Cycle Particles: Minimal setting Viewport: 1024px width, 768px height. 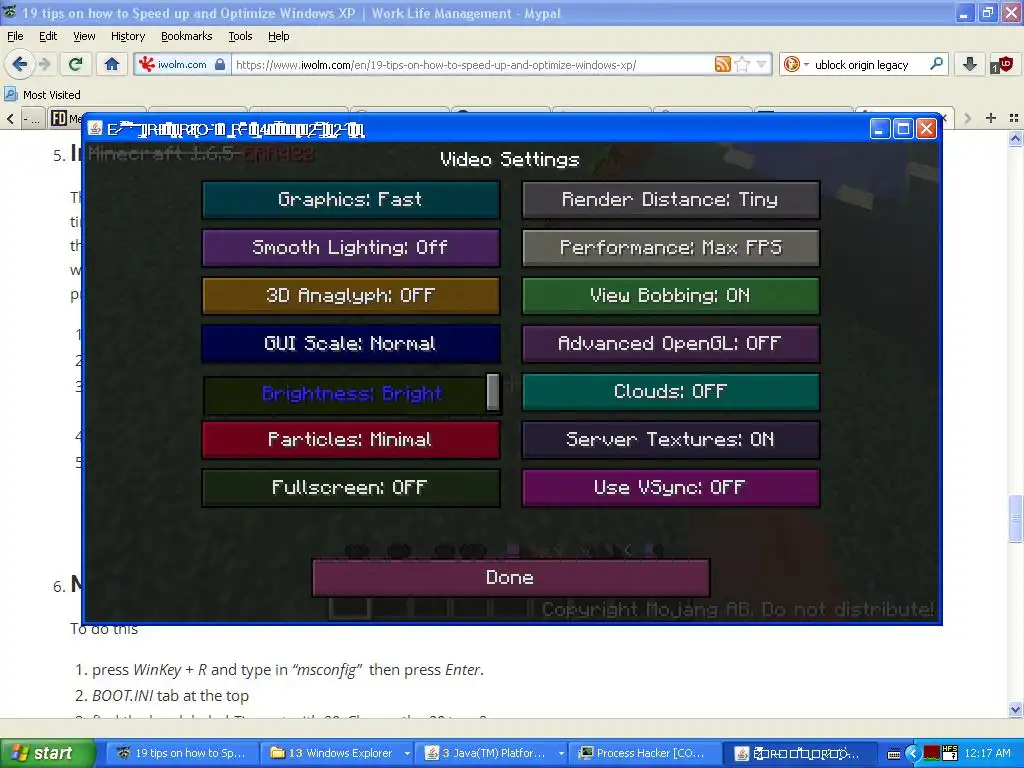[351, 440]
